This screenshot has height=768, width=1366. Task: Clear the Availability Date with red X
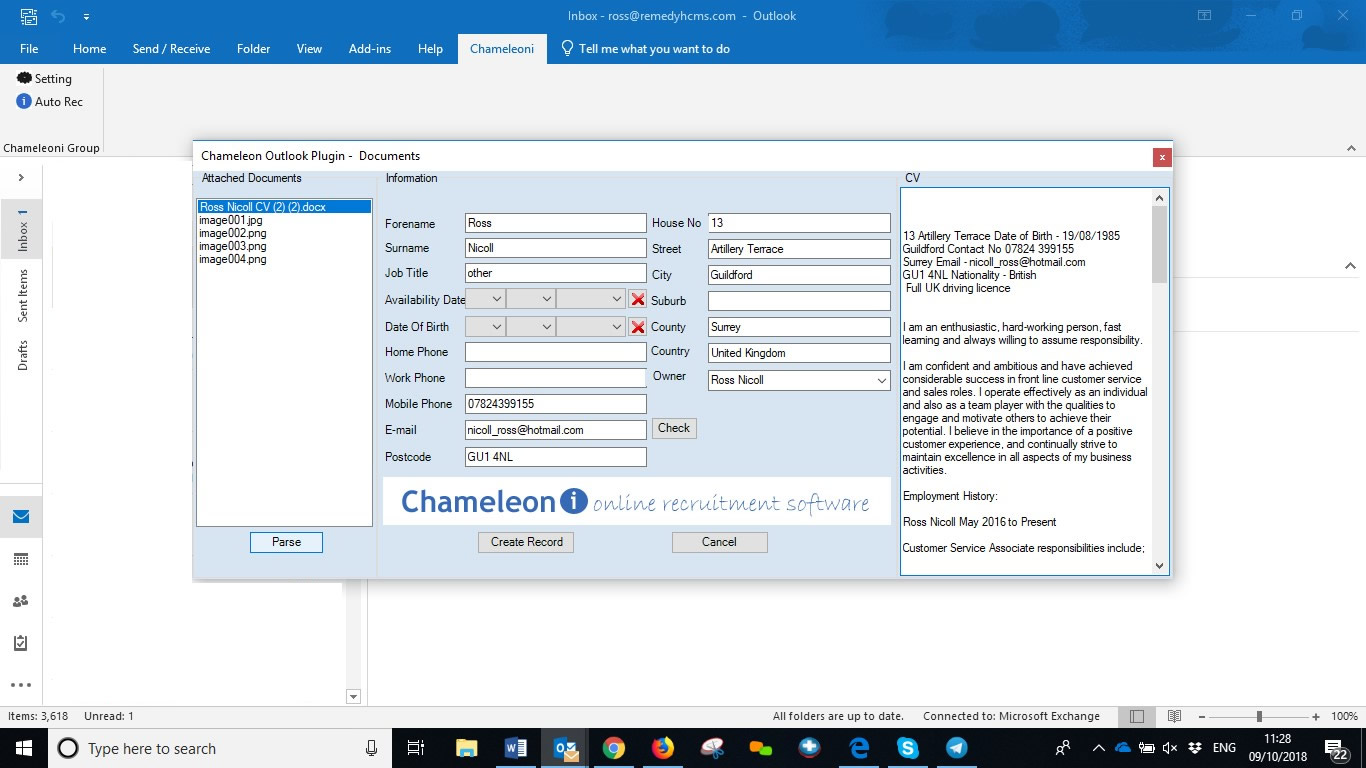638,299
